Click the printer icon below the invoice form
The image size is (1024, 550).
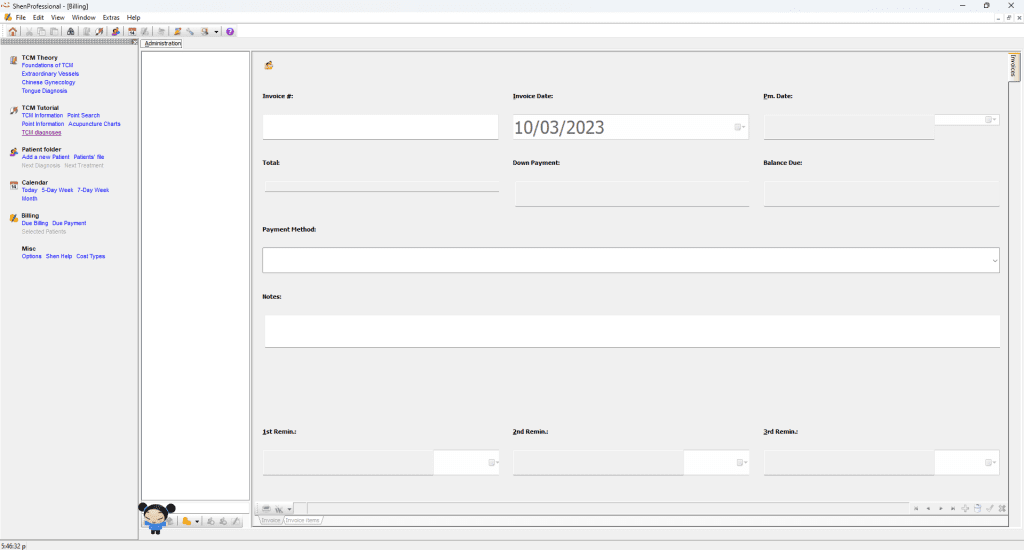267,509
